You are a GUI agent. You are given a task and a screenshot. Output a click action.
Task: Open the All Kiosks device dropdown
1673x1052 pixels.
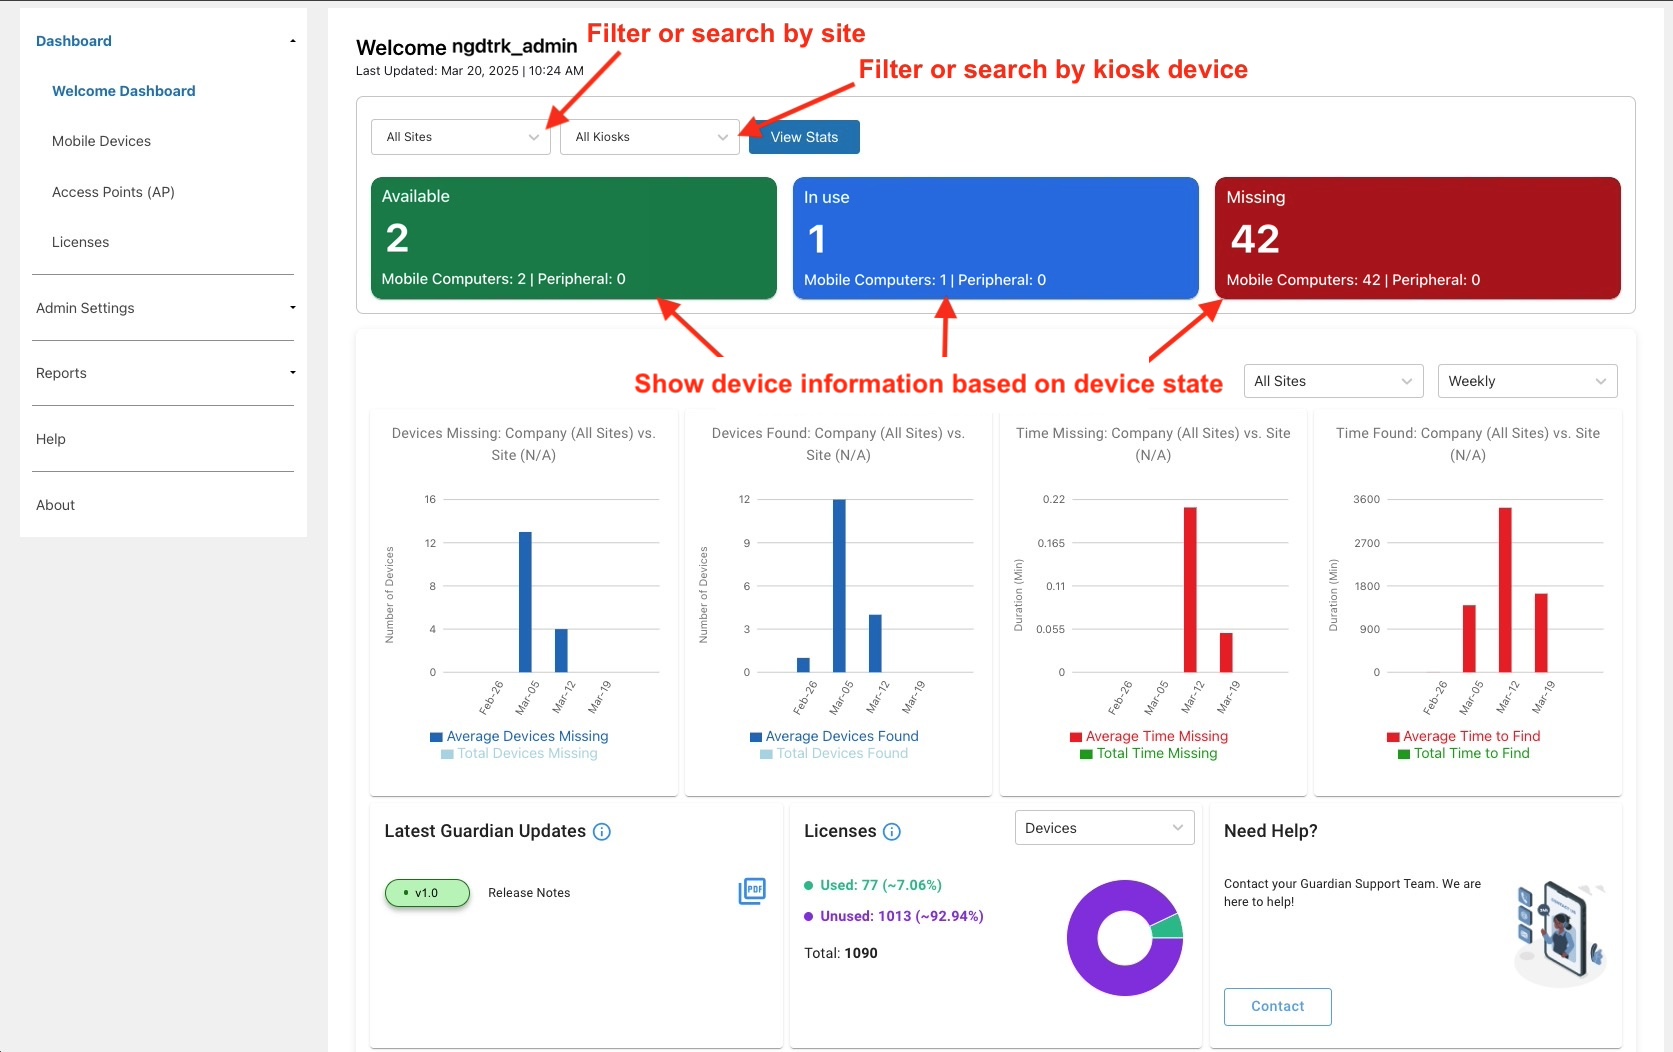coord(648,137)
